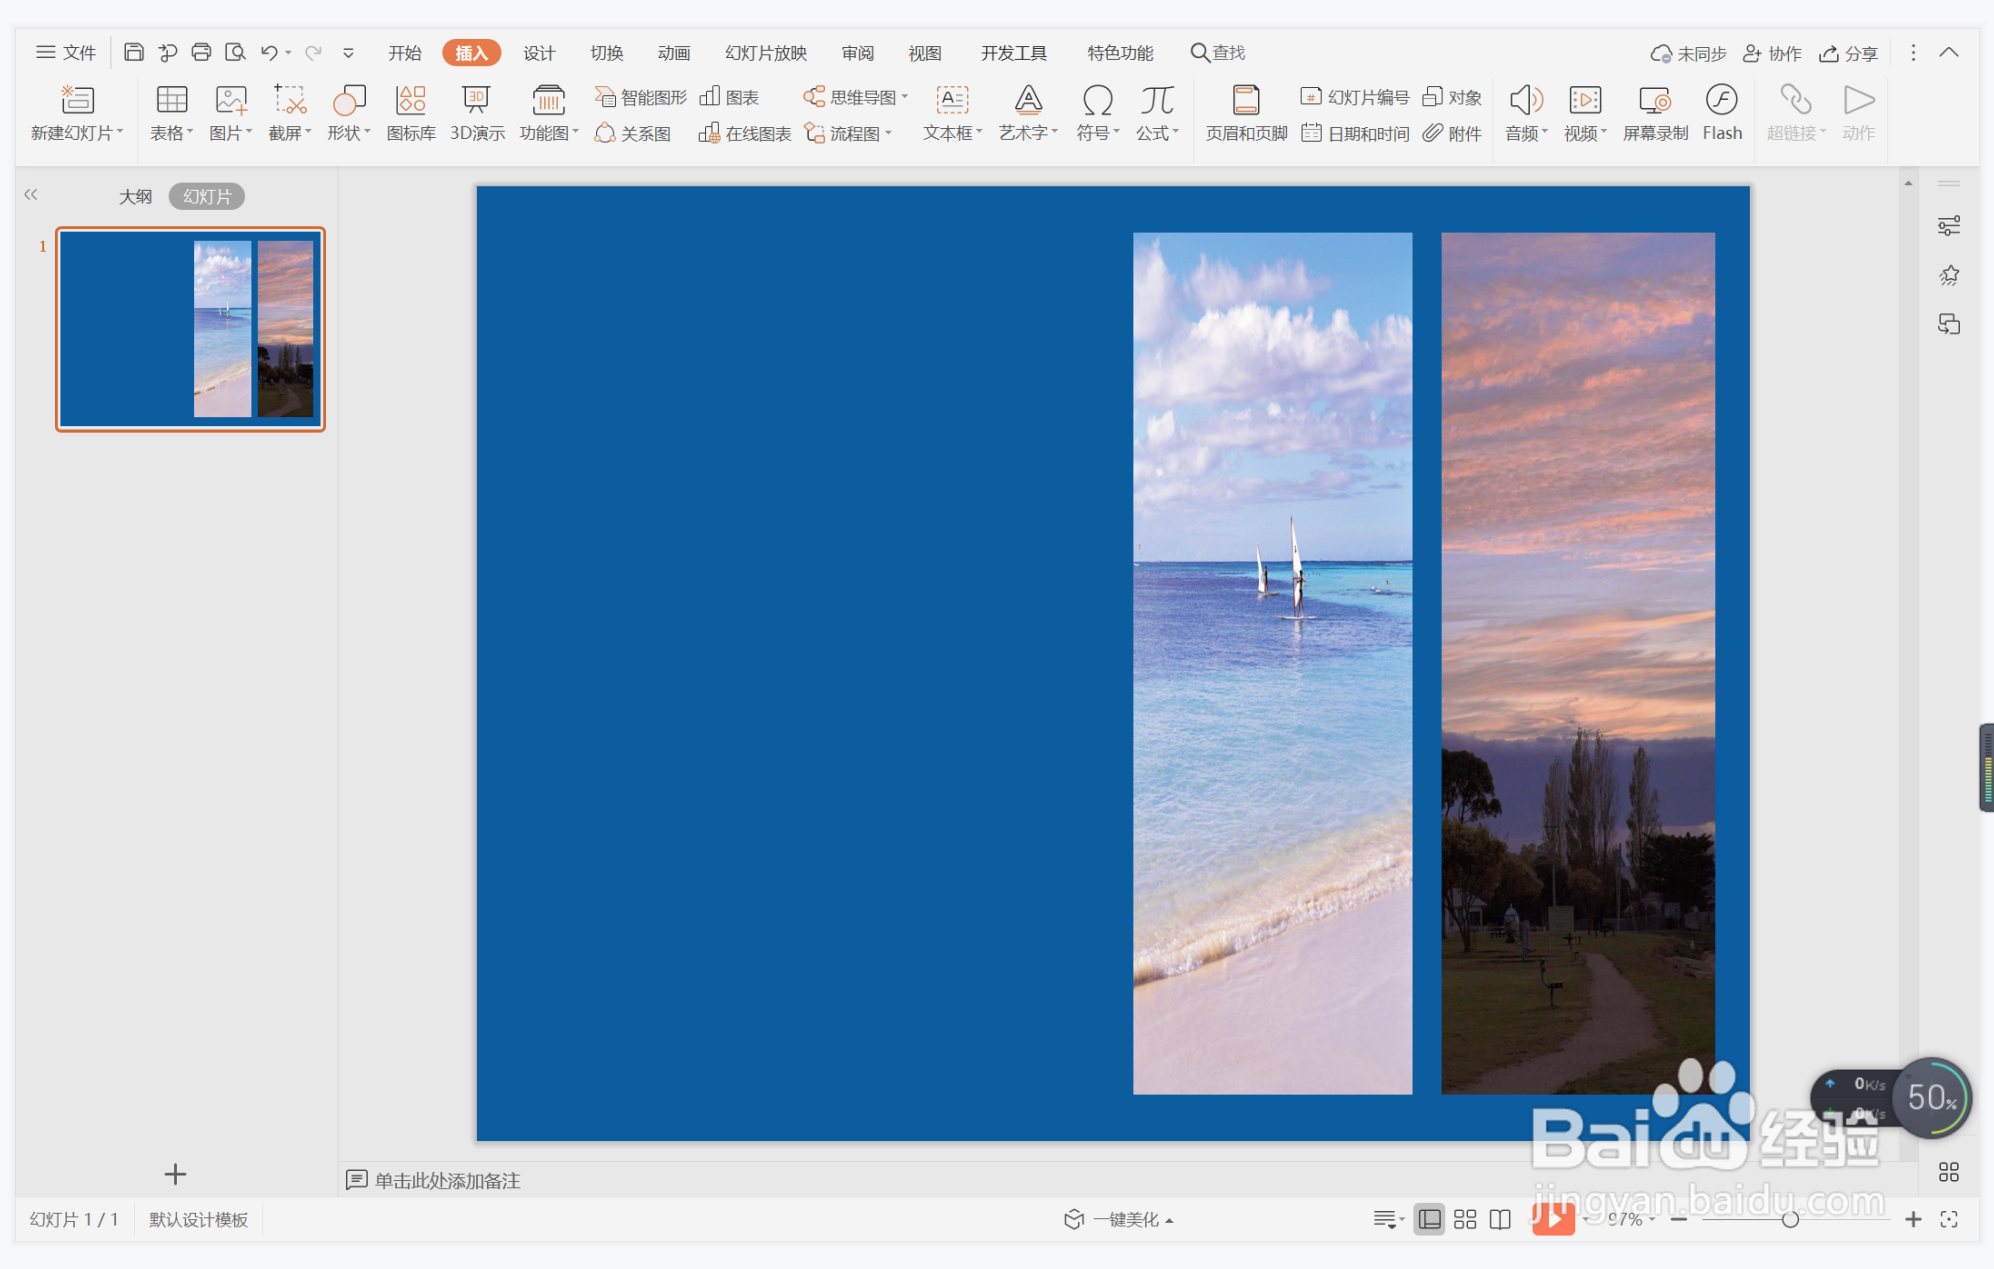Click the zoom slider handle
Screen dimensions: 1994x1269
click(x=1790, y=1219)
